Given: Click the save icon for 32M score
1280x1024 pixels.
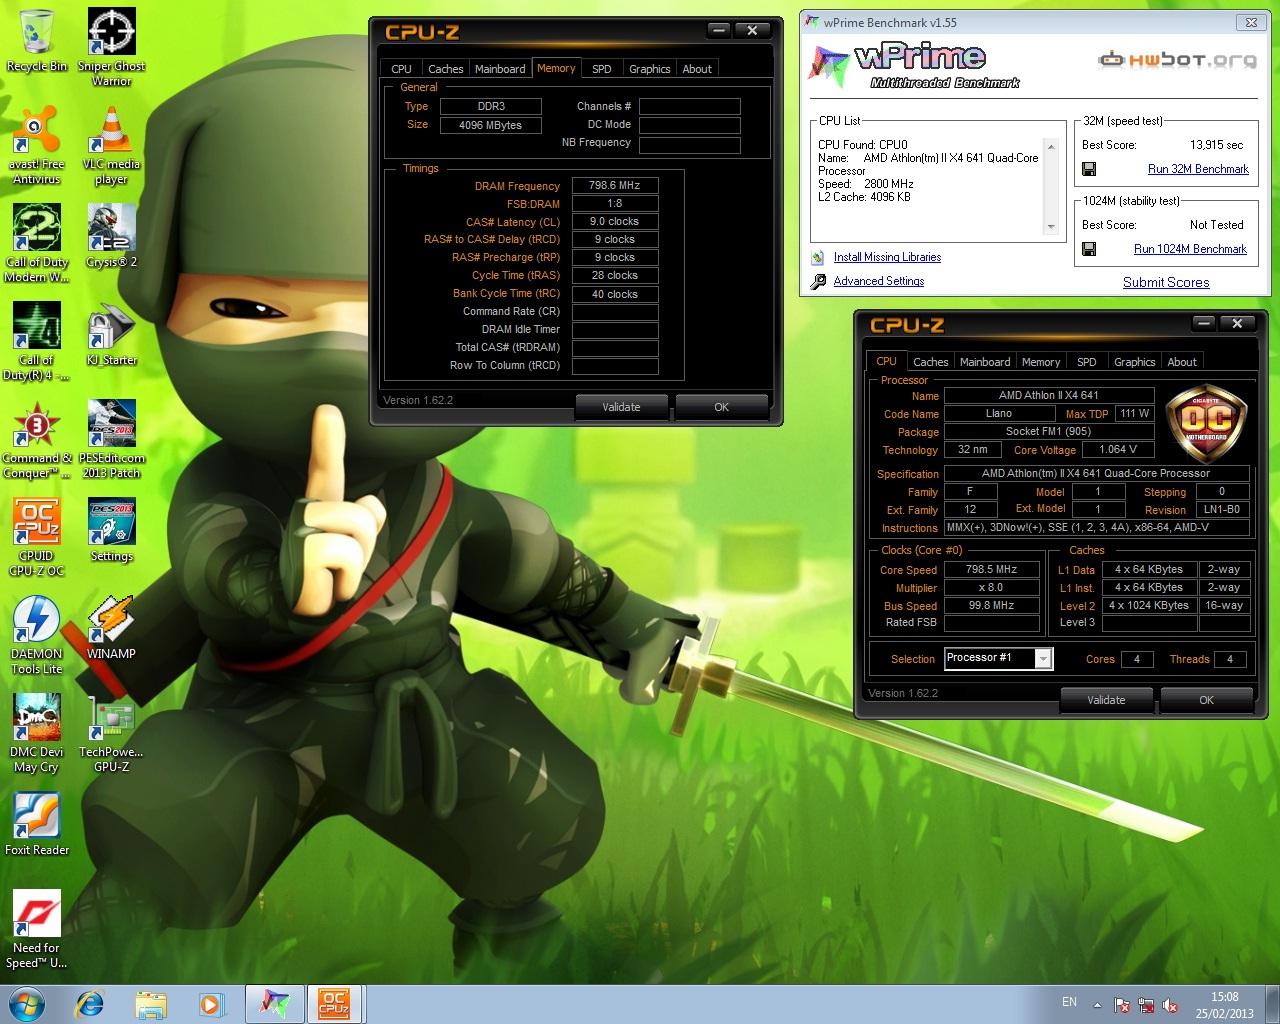Looking at the screenshot, I should tap(1089, 169).
